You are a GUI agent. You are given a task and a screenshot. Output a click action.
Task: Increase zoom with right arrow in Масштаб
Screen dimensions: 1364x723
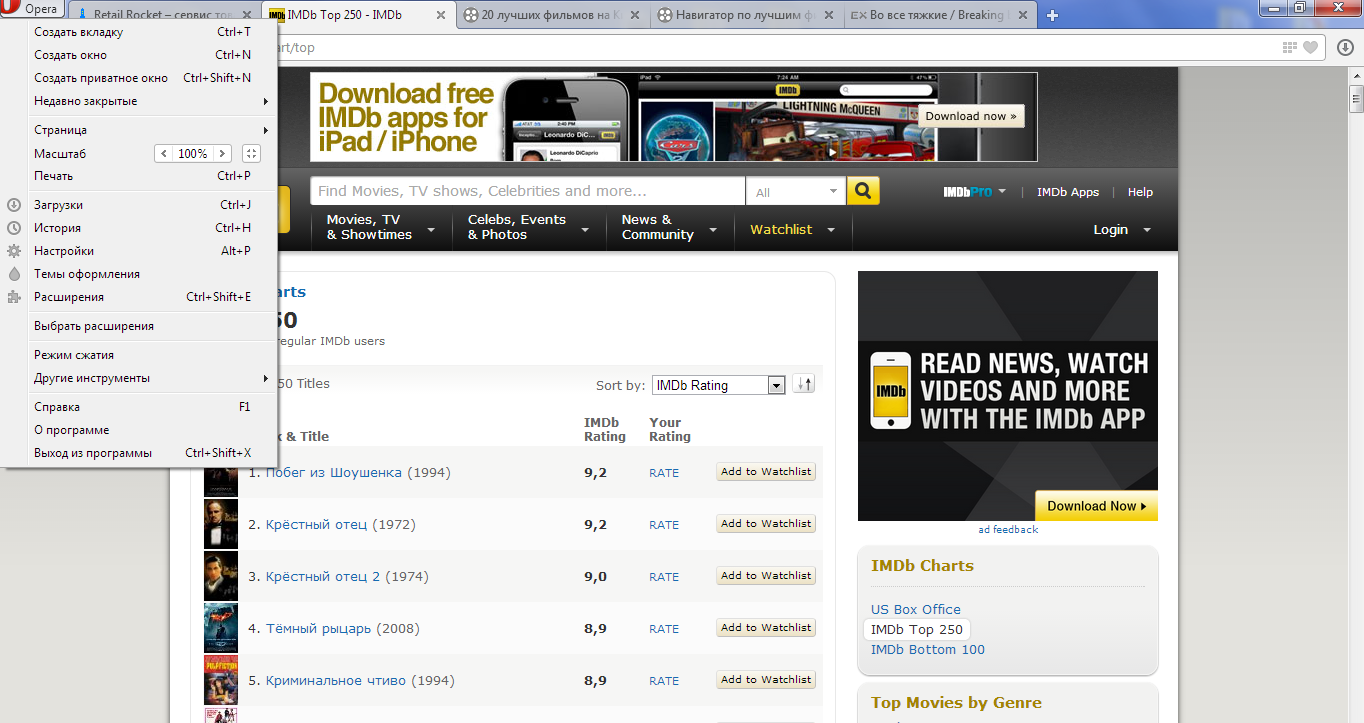click(x=223, y=153)
